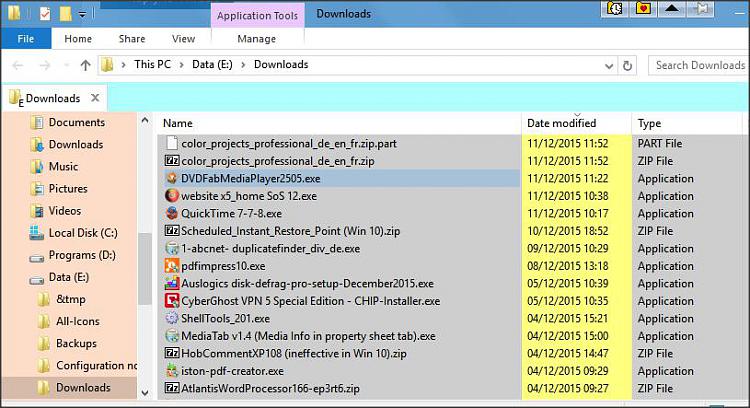Viewport: 750px width, 408px height.
Task: Refresh the Downloads folder
Action: 628,66
